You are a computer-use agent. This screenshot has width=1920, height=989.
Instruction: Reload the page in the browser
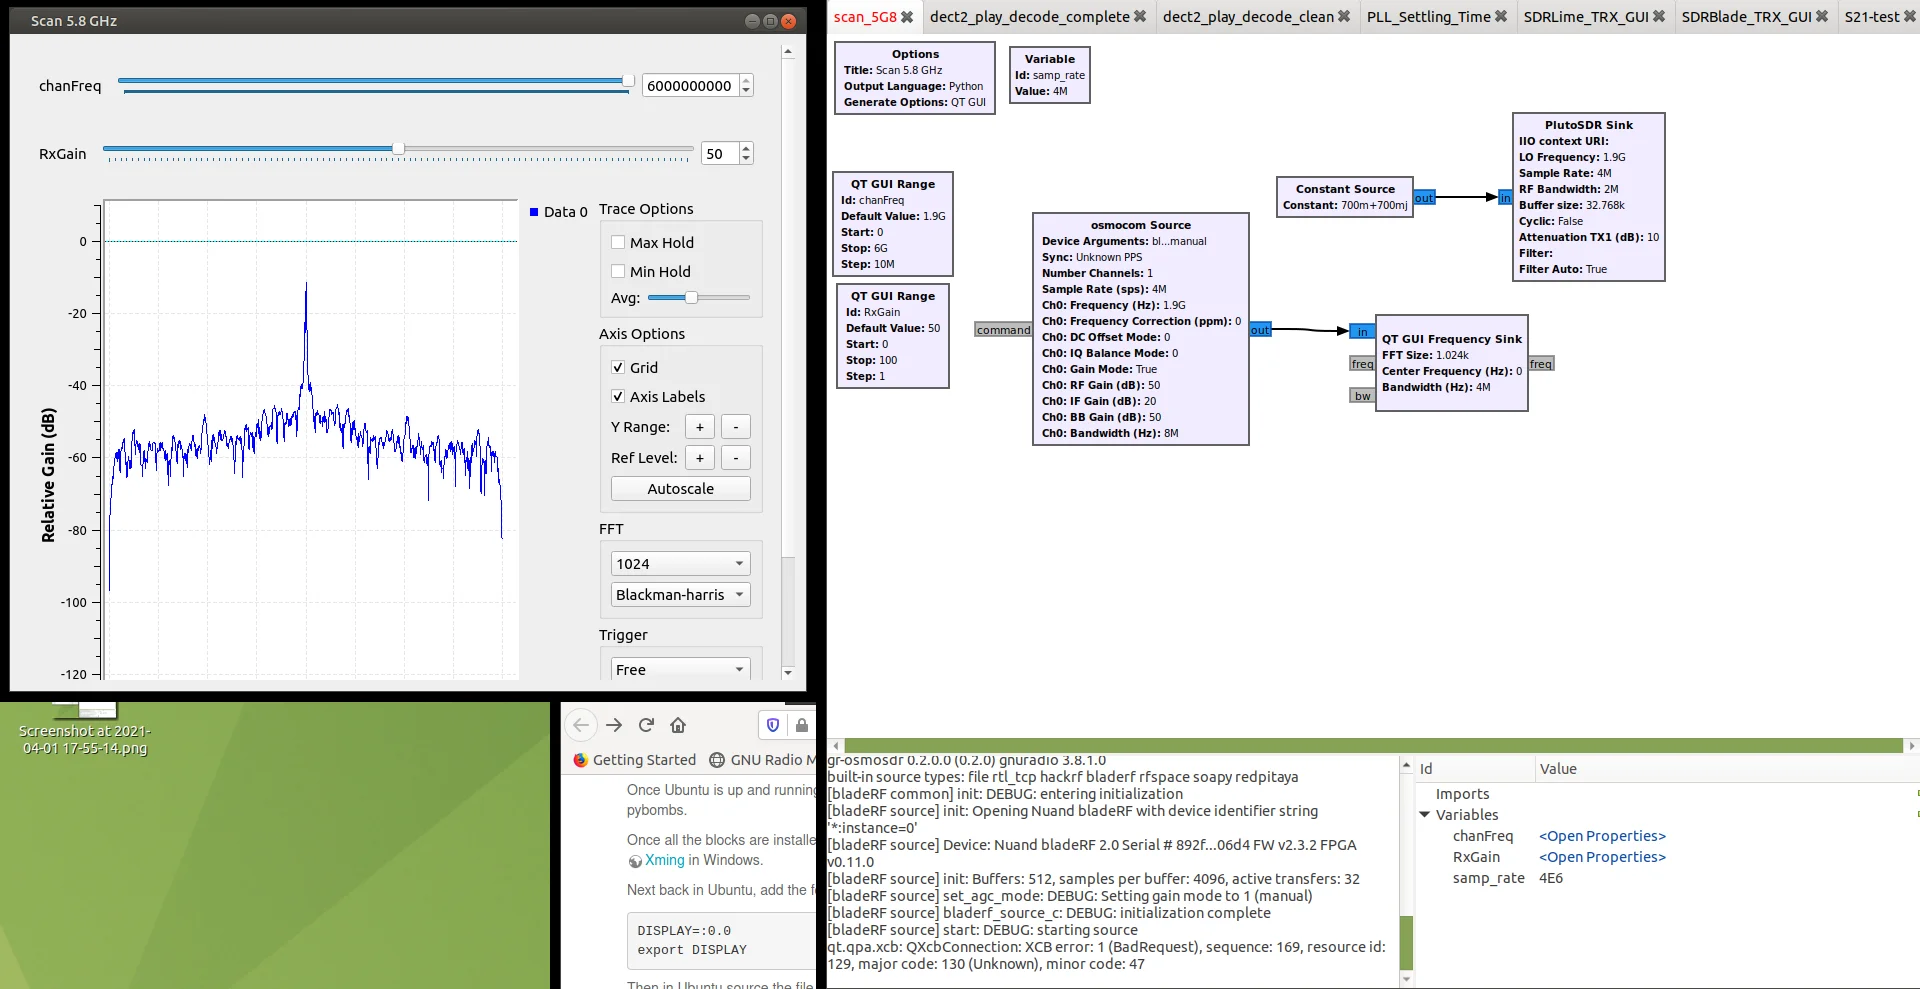point(646,725)
